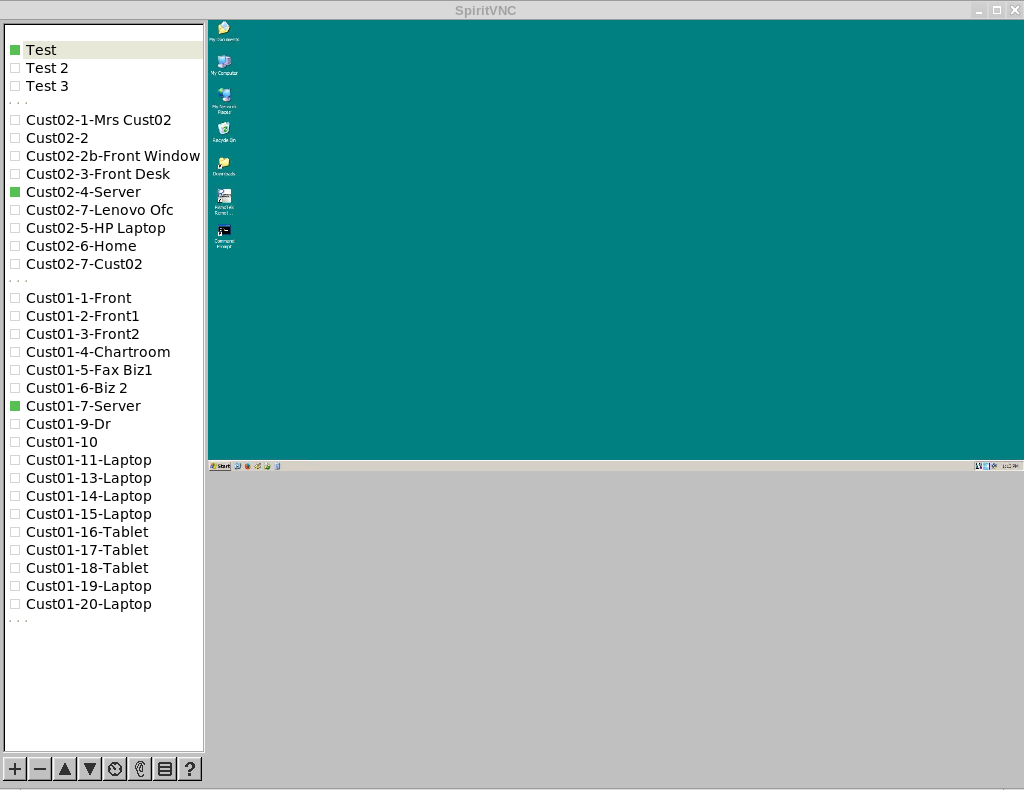Click green status square beside Cust01-7-Server
Screen dimensions: 1024x790
click(x=15, y=406)
